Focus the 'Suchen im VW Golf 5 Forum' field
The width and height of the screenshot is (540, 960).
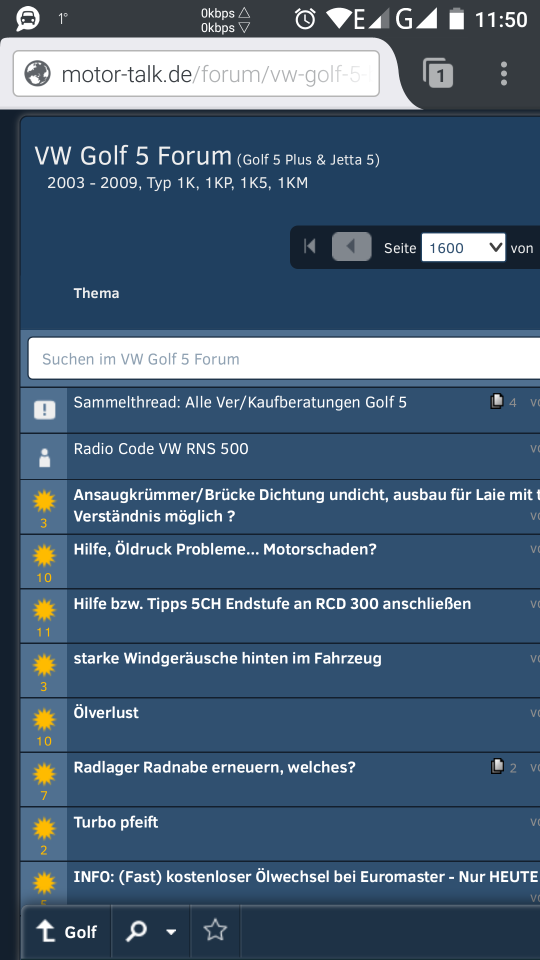283,359
